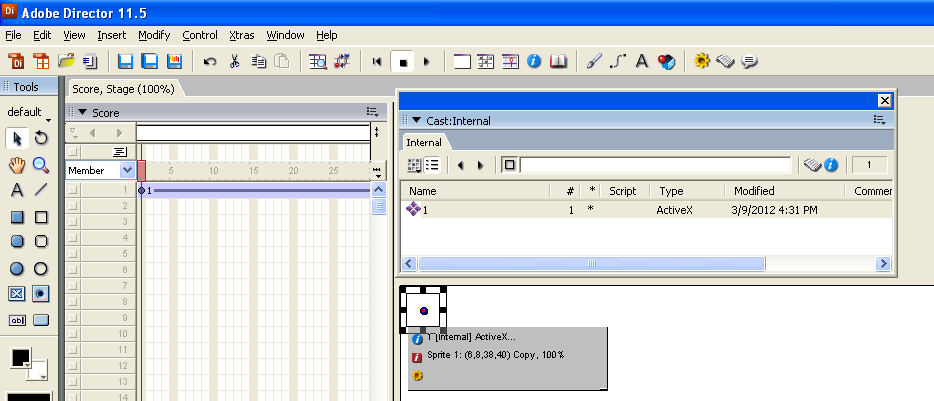Open Shockwave 3D window icon
The width and height of the screenshot is (934, 401).
[667, 61]
